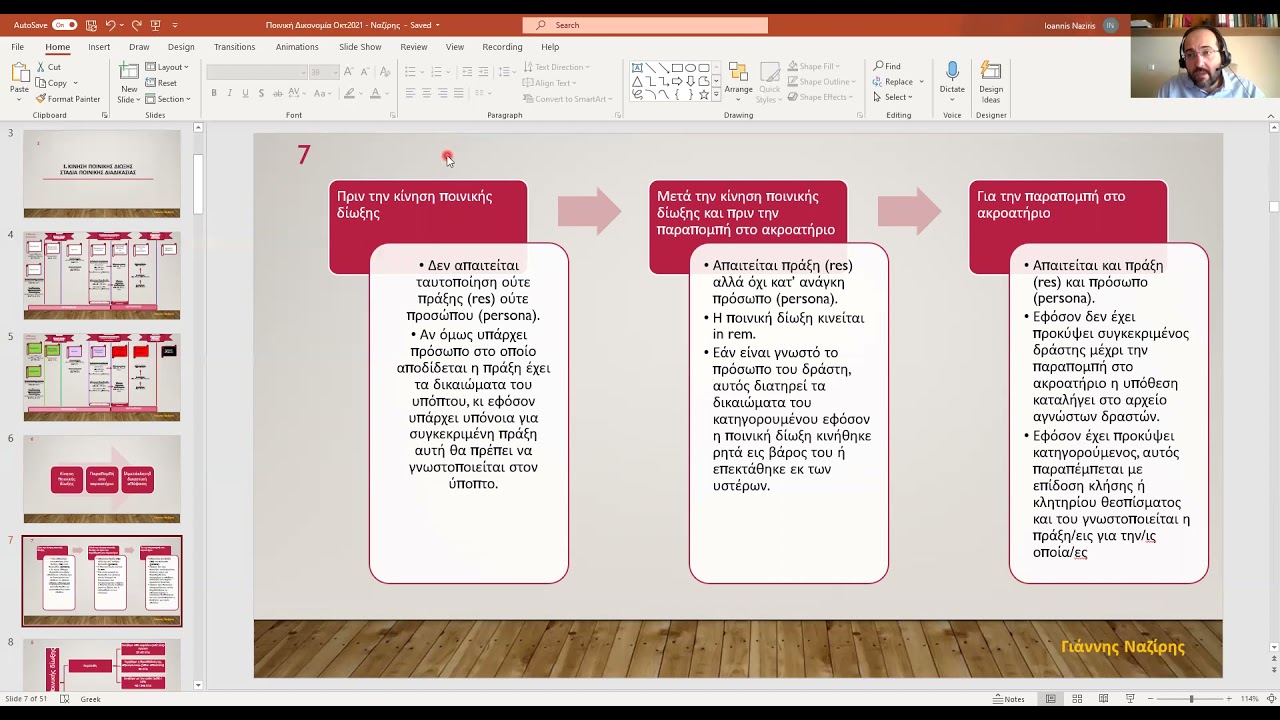This screenshot has height=720, width=1280.
Task: Select slide 6 thumbnail
Action: coord(102,478)
